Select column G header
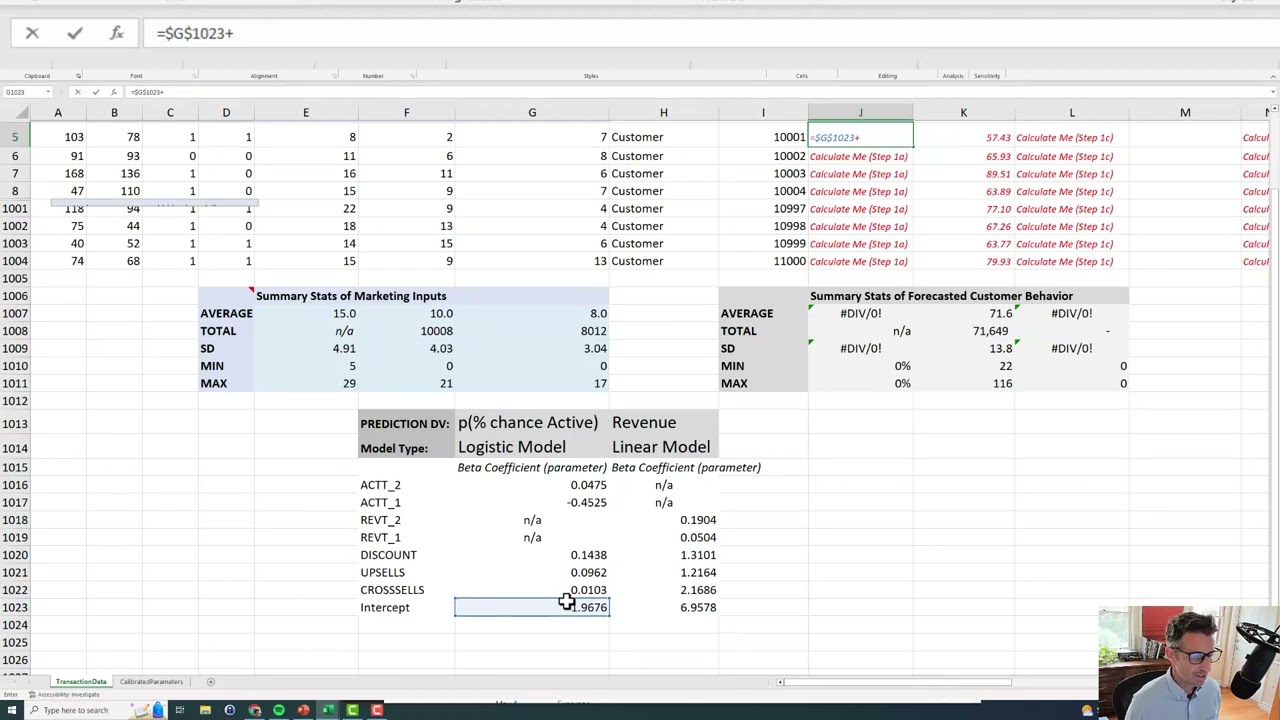 pyautogui.click(x=532, y=113)
